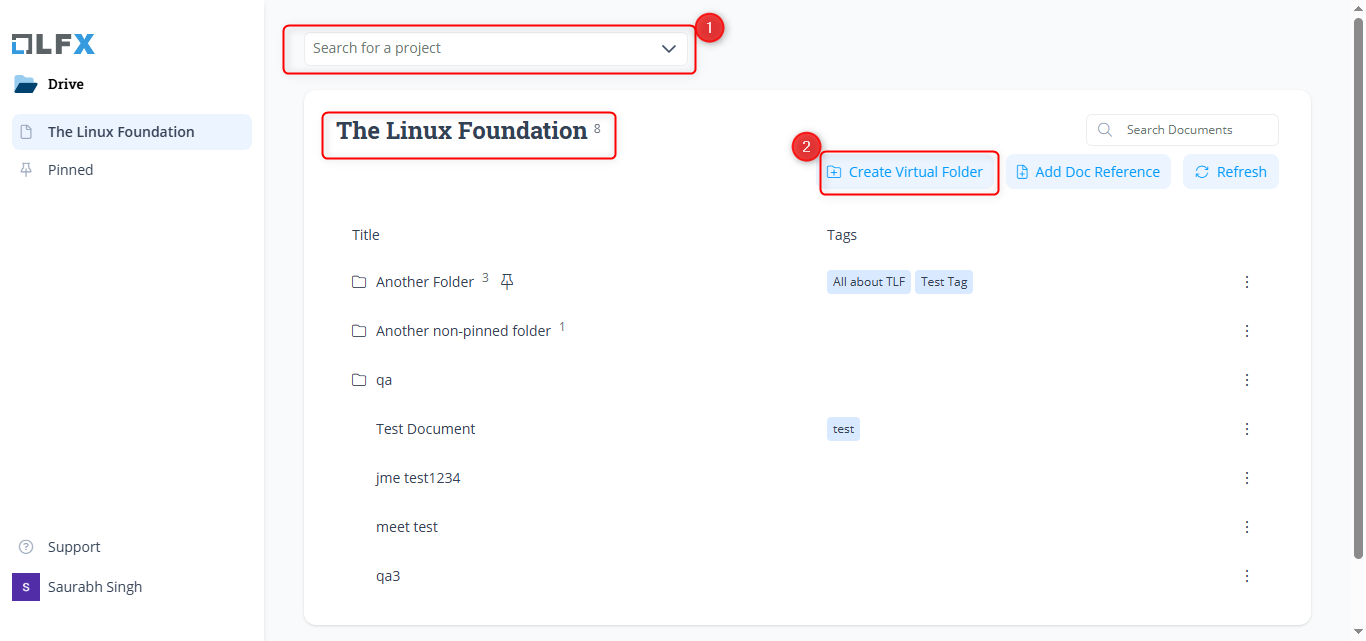The height and width of the screenshot is (641, 1366).
Task: Open kebab menu for Another Folder
Action: (x=1247, y=282)
